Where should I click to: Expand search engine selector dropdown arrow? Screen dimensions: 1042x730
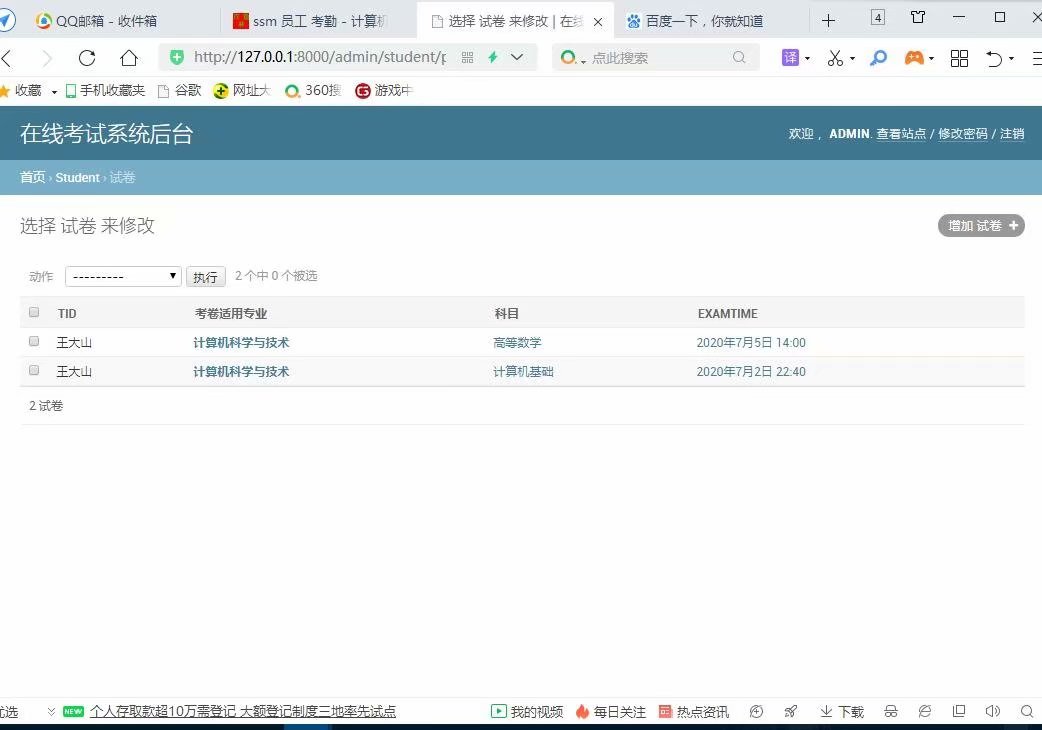tap(583, 61)
